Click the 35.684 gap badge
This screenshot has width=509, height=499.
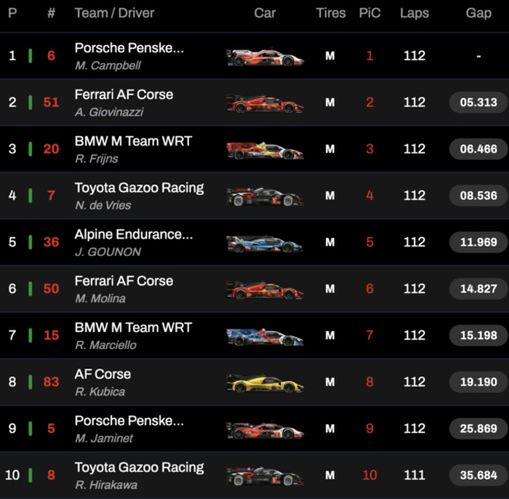coord(478,475)
